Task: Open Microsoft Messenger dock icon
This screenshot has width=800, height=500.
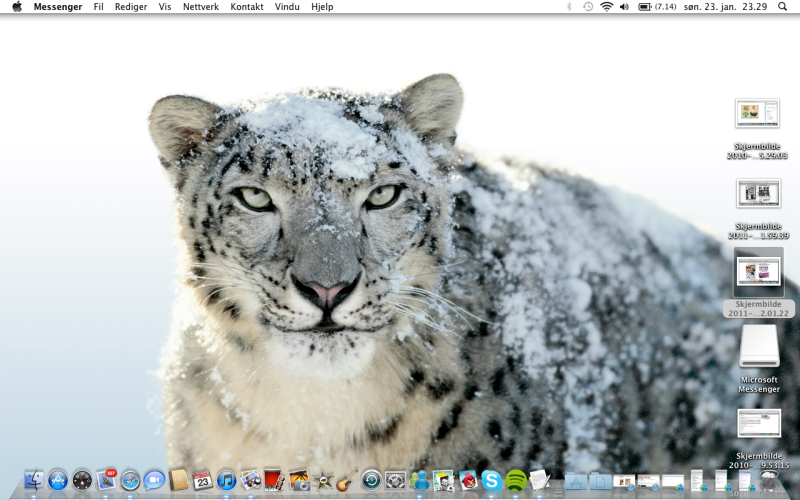Action: [420, 481]
